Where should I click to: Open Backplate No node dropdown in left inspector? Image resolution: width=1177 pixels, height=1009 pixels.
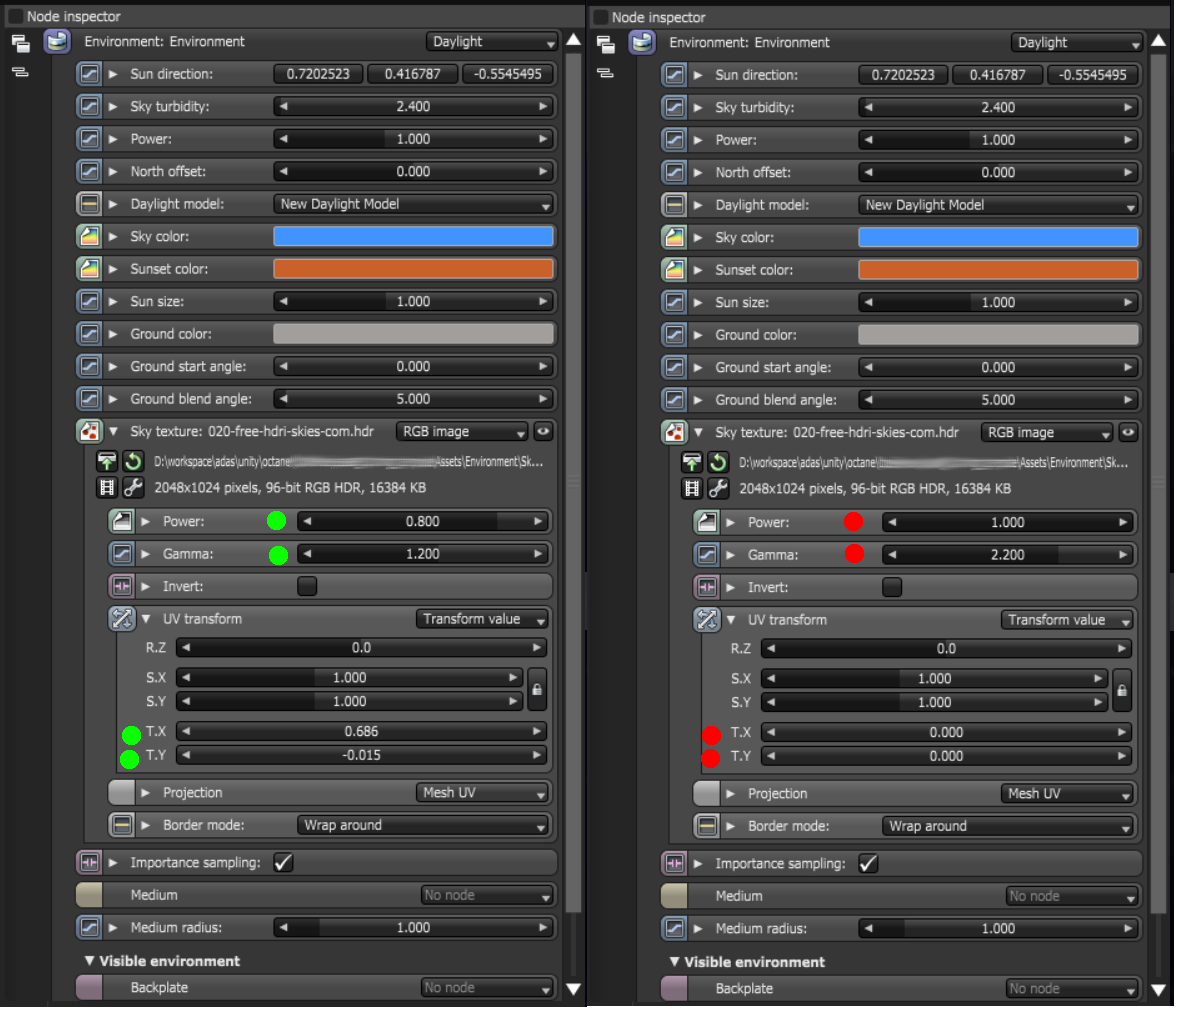tap(486, 987)
